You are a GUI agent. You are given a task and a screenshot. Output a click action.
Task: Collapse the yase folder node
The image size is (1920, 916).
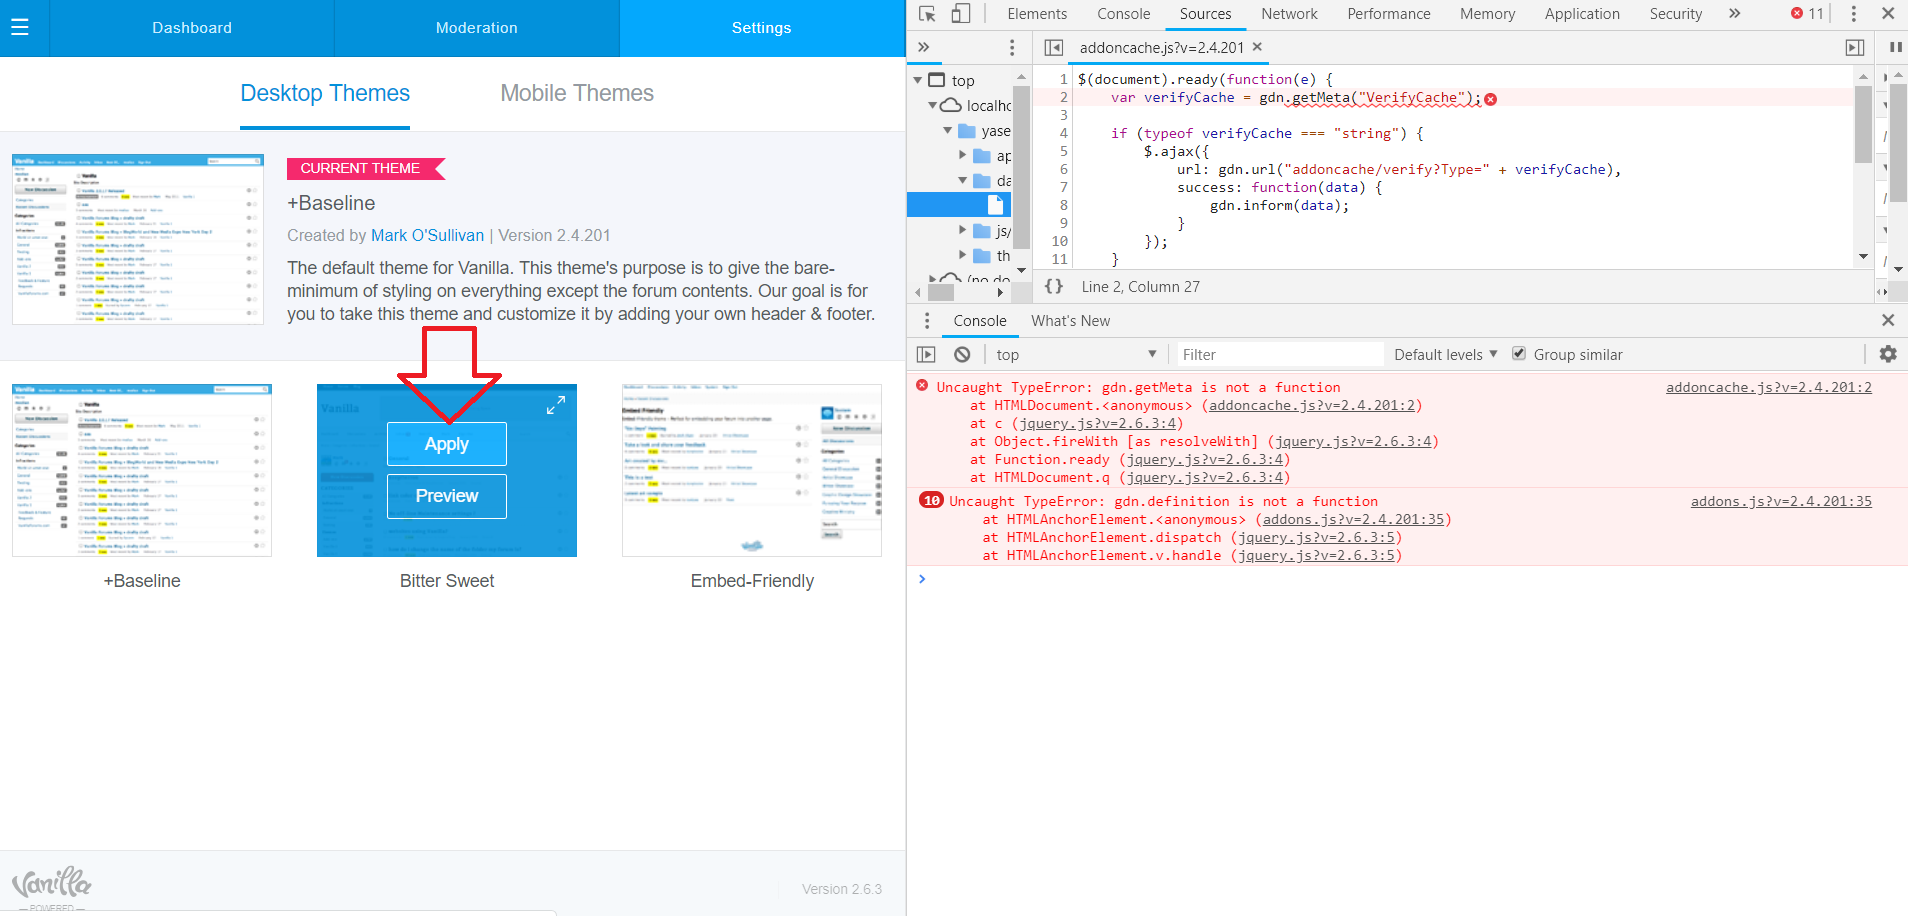coord(948,130)
